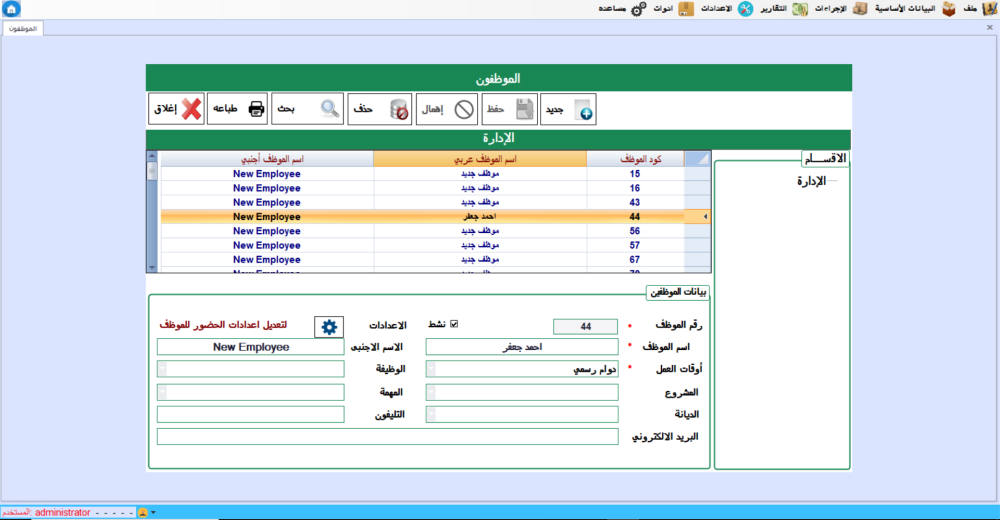The height and width of the screenshot is (520, 1000).
Task: Click the New (جديد) employee button
Action: tap(568, 109)
